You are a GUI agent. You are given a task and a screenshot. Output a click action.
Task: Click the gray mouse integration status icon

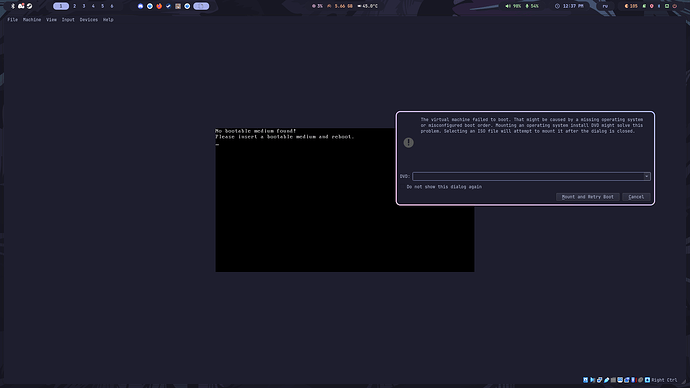[640, 380]
